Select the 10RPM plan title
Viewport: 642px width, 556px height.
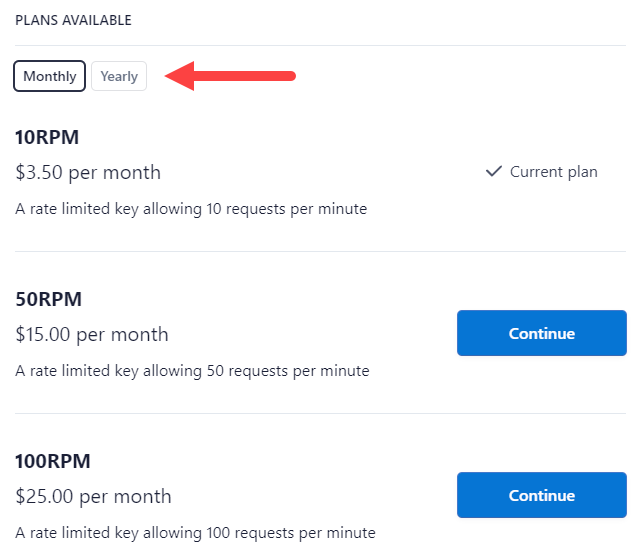[x=47, y=138]
